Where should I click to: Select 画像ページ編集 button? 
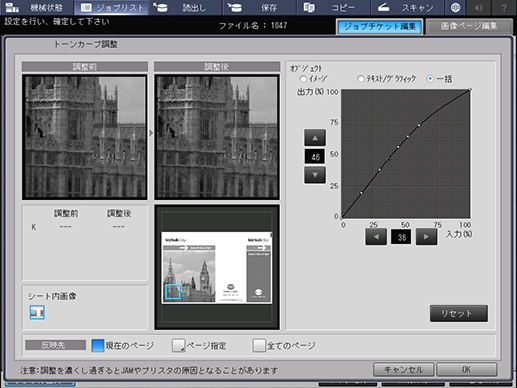469,27
